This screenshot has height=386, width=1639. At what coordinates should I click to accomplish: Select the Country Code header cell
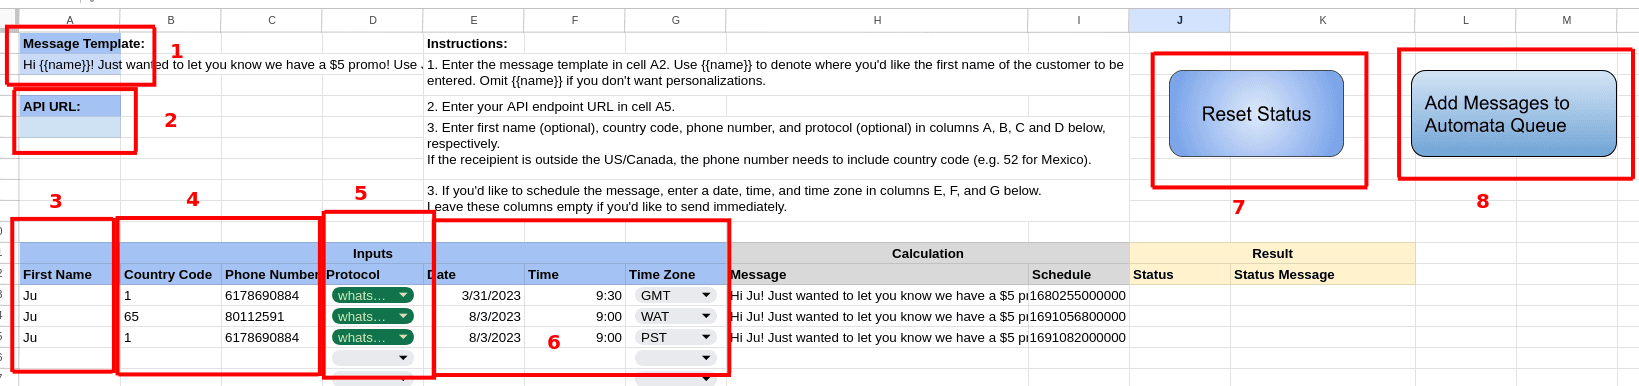pyautogui.click(x=171, y=274)
